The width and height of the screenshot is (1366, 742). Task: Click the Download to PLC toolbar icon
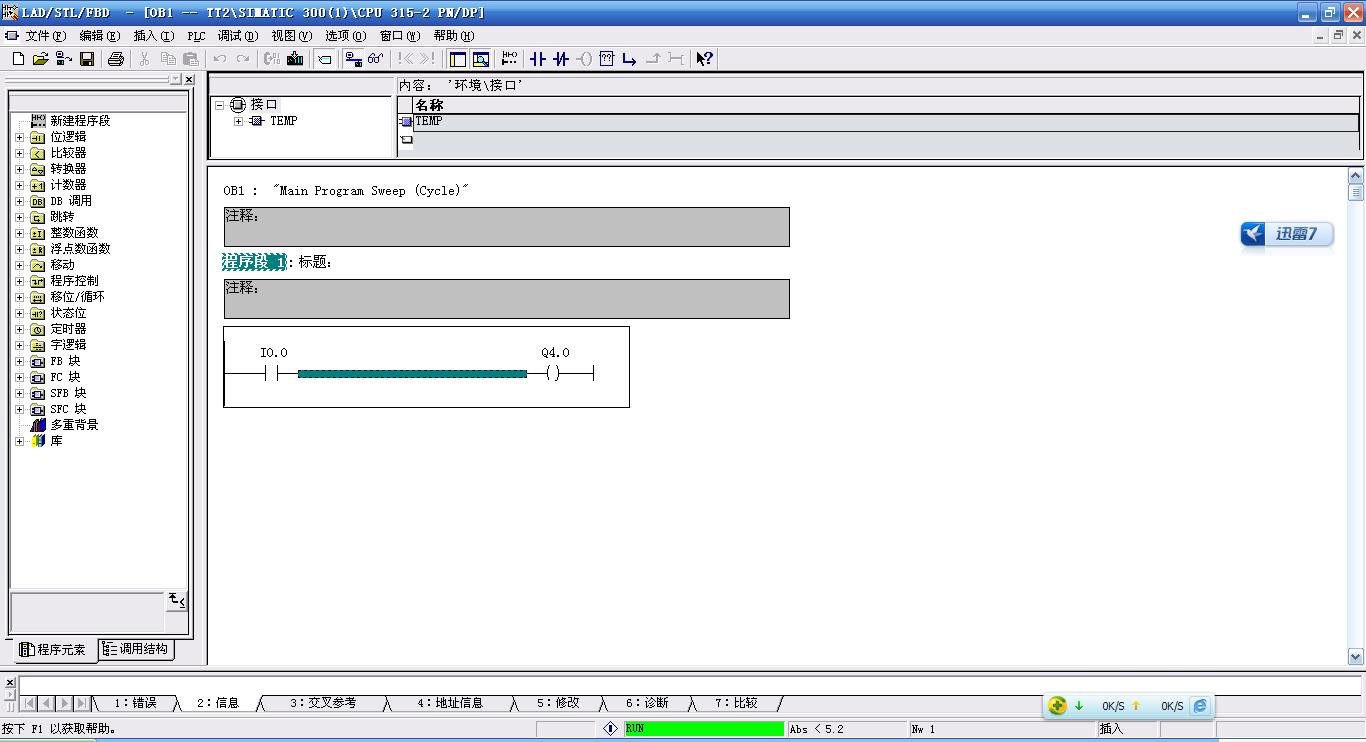coord(295,59)
